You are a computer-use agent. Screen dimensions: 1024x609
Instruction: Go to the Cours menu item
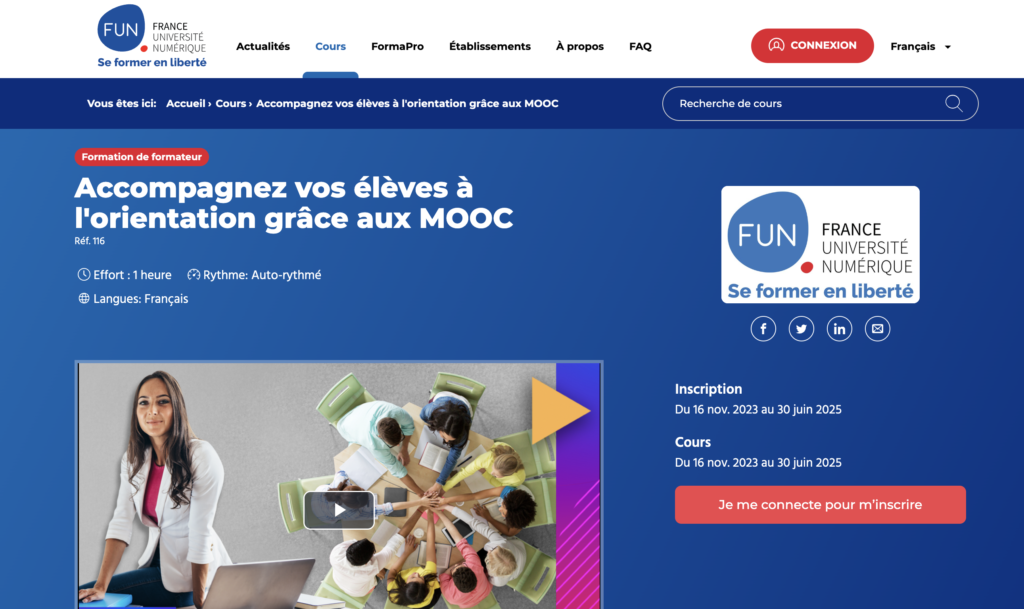tap(330, 46)
